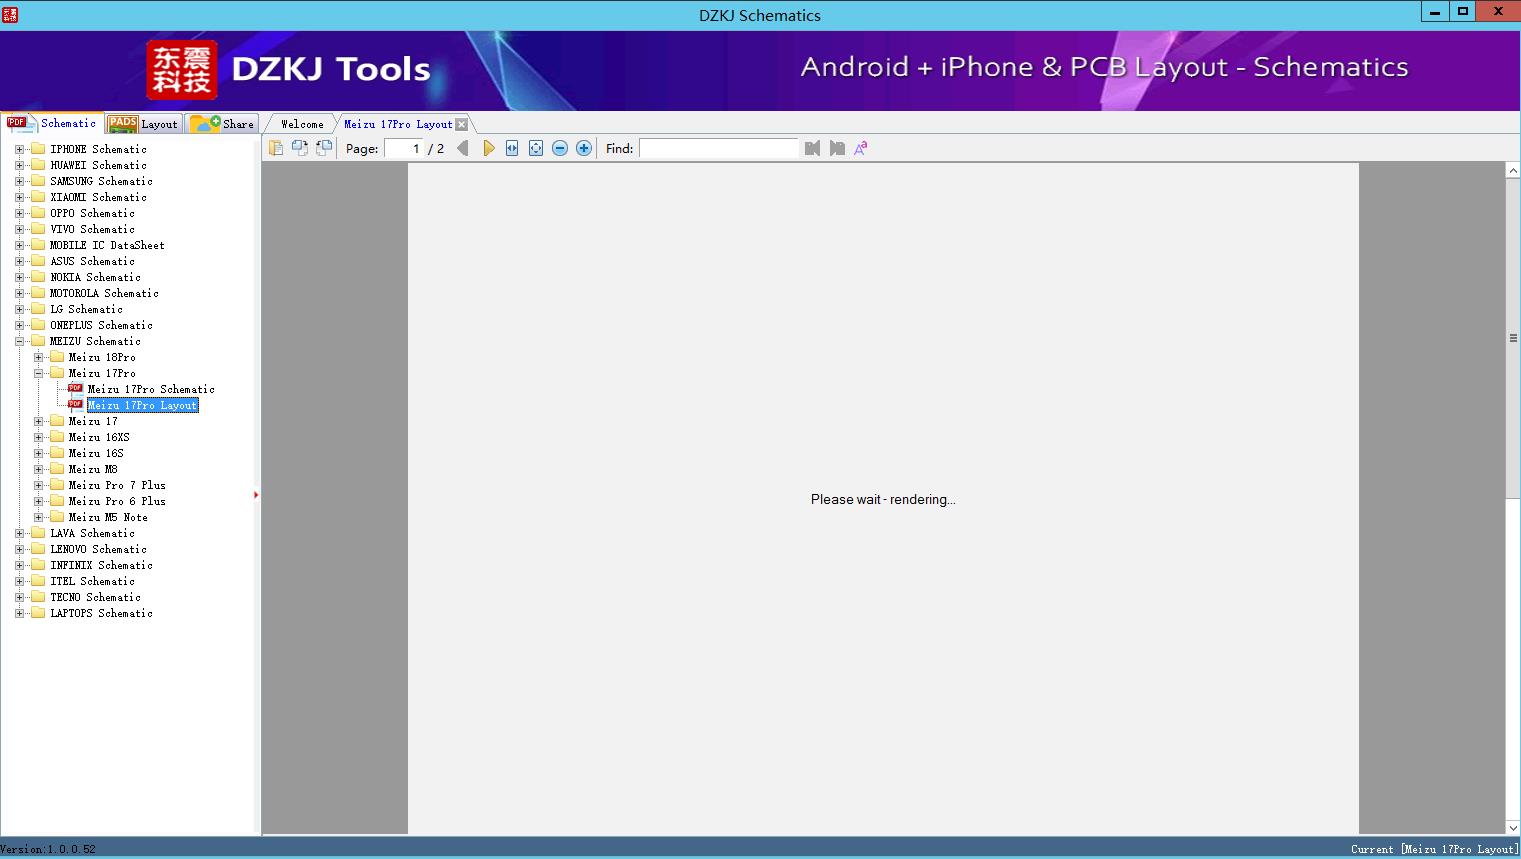This screenshot has height=859, width=1521.
Task: Select ONEPLUS Schematic in the tree
Action: pos(101,325)
